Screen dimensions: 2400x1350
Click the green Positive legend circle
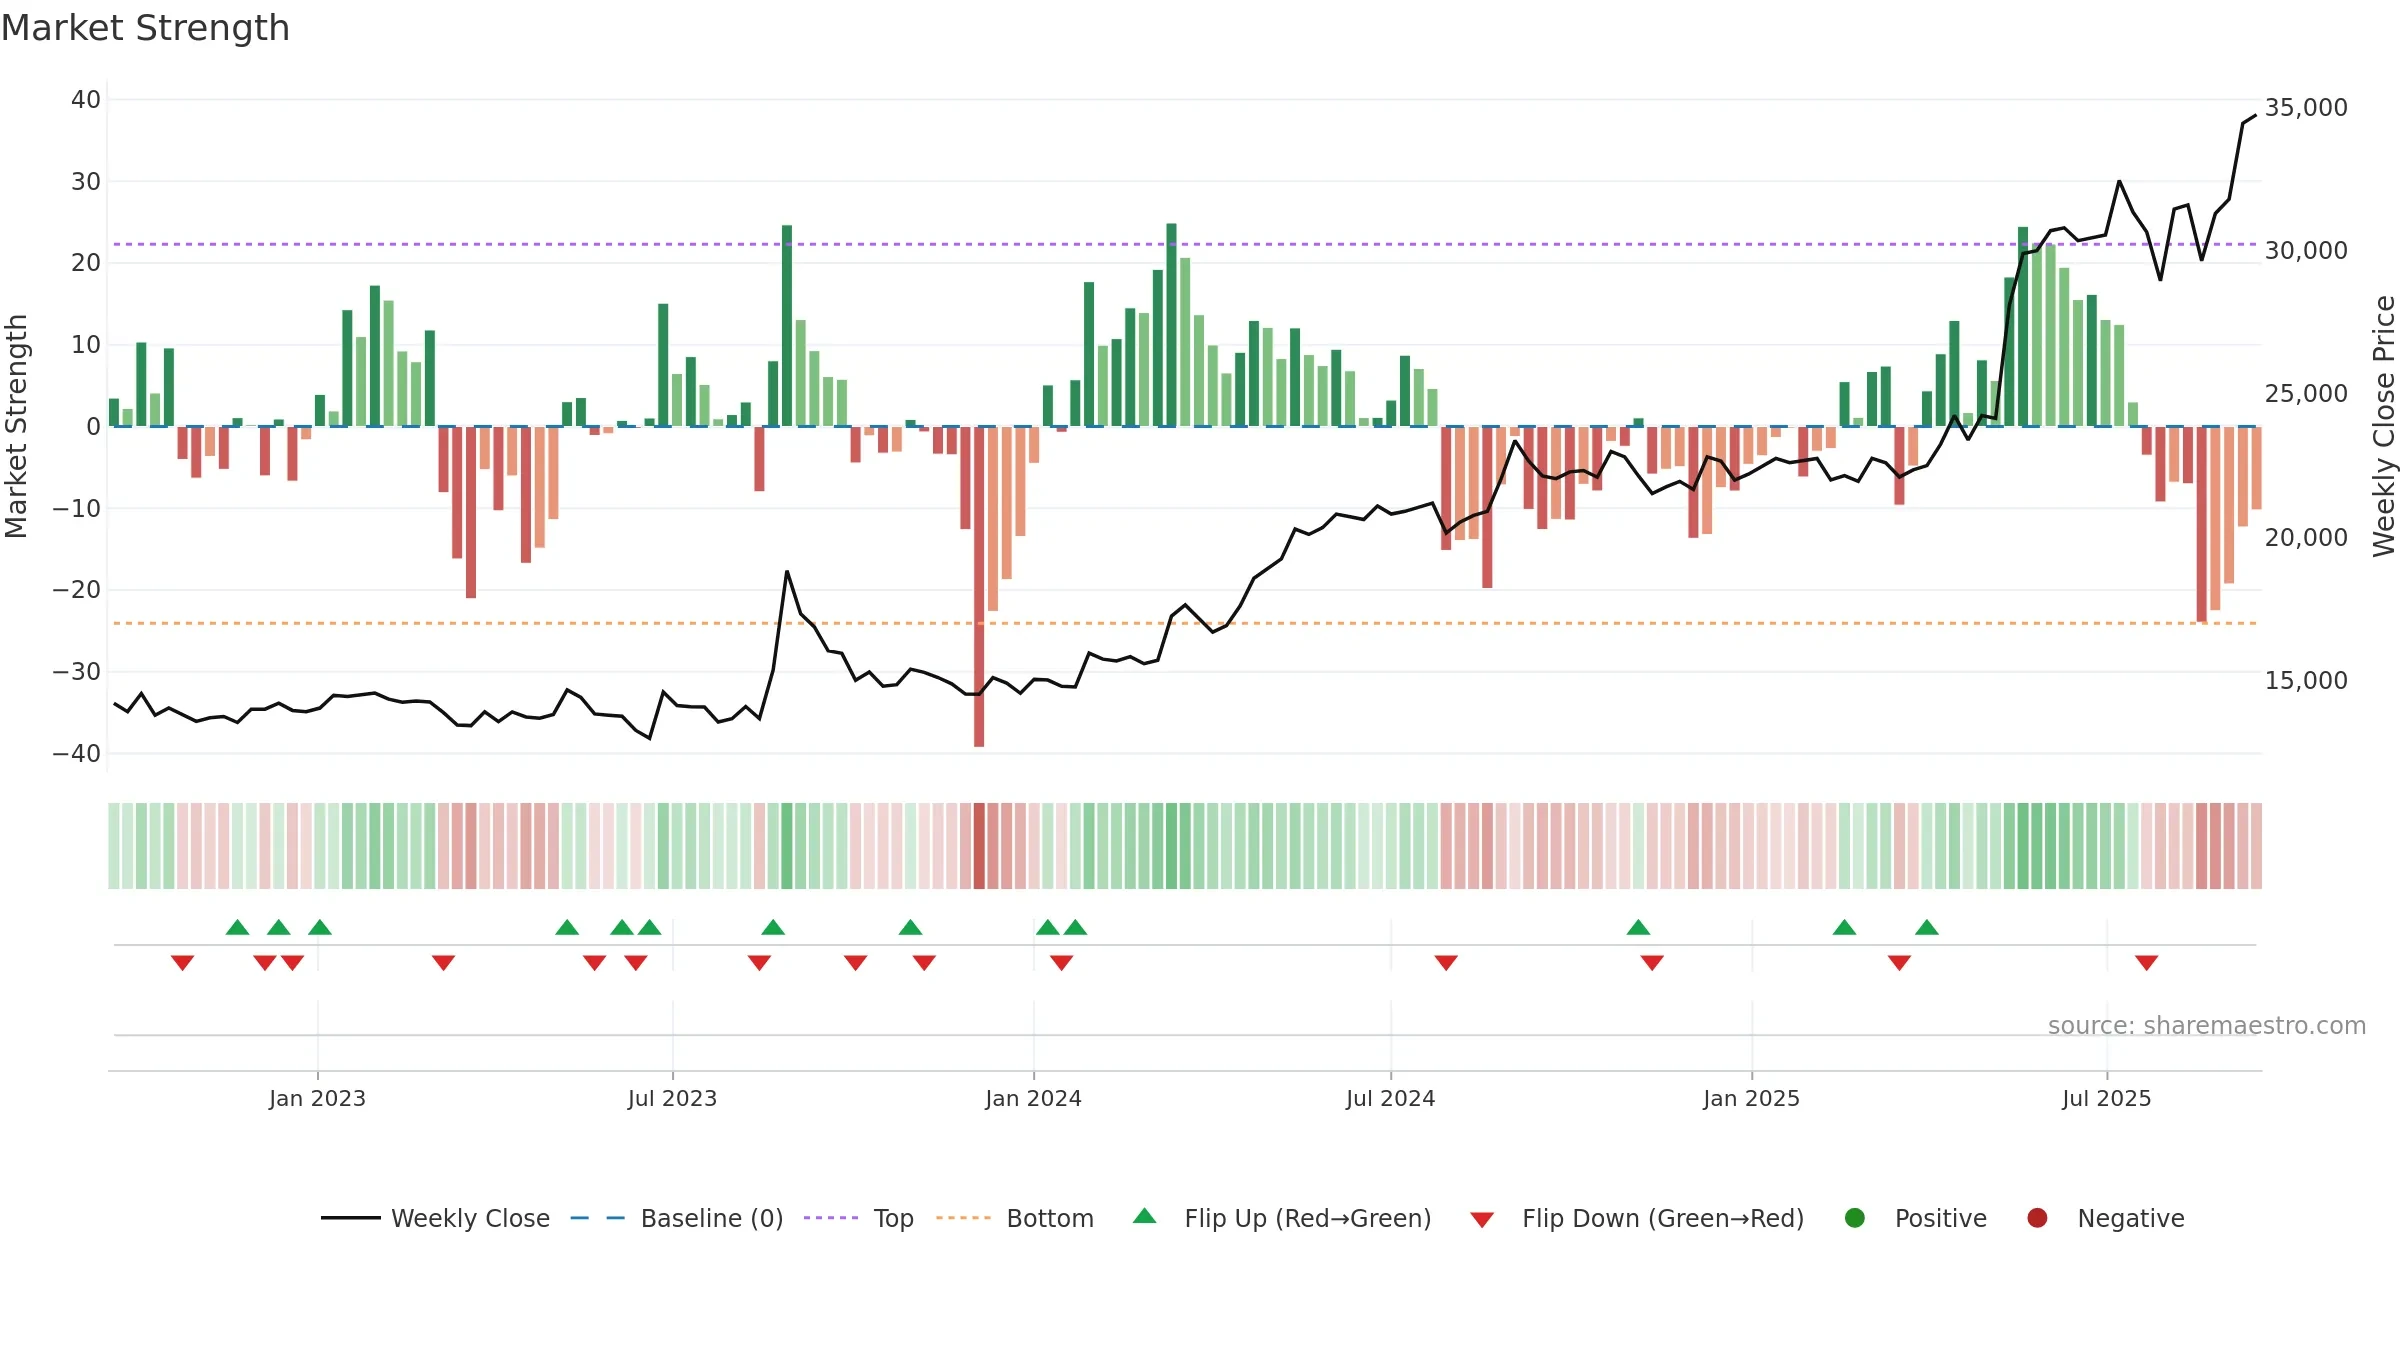1855,1218
